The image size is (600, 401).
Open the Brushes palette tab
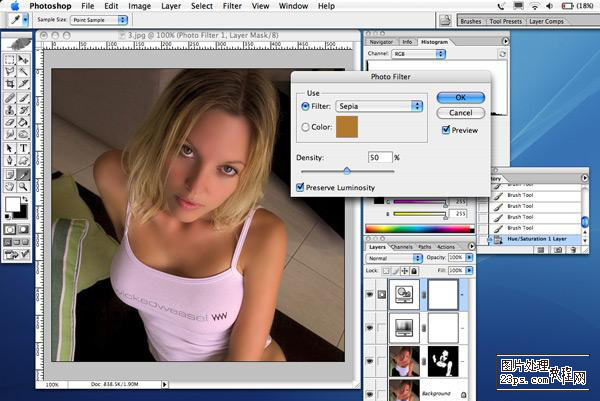click(x=471, y=21)
